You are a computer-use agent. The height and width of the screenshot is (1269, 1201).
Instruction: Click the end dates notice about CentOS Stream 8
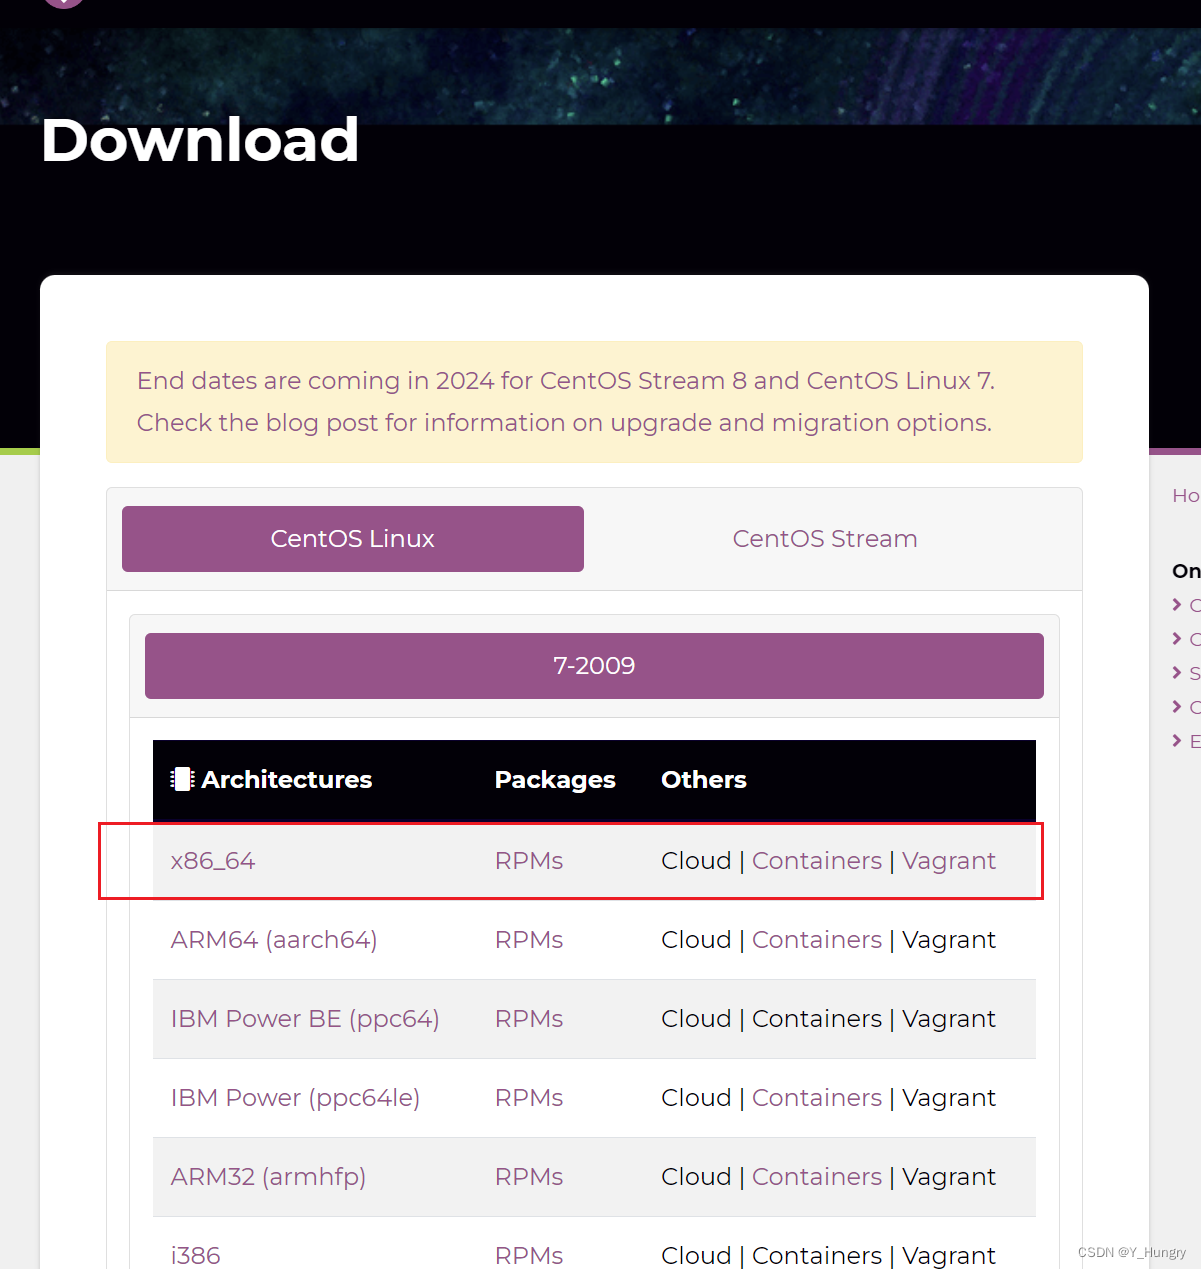click(x=594, y=402)
